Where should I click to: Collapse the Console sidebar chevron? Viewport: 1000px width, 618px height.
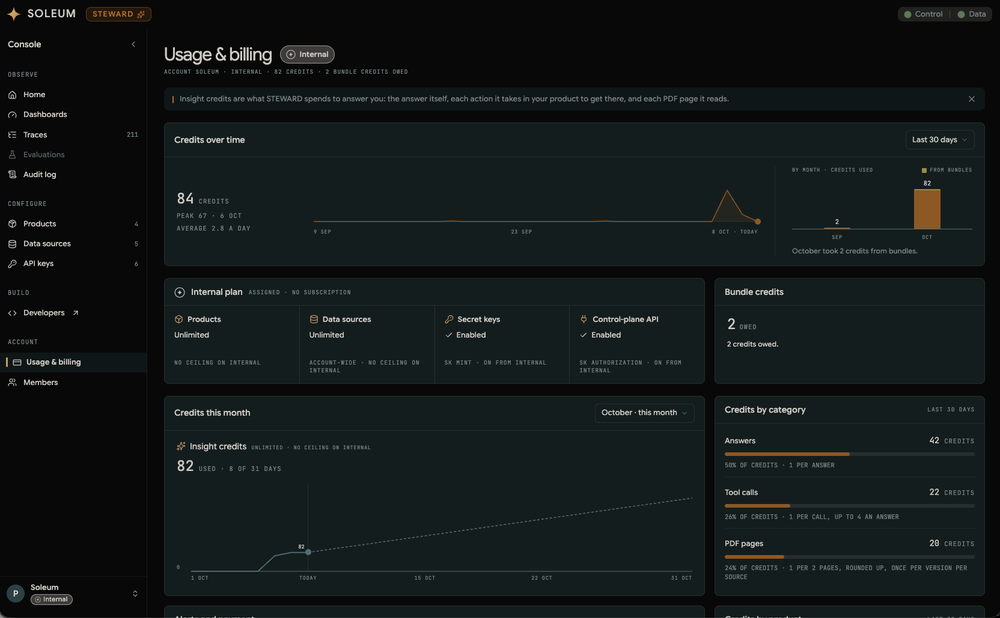133,45
